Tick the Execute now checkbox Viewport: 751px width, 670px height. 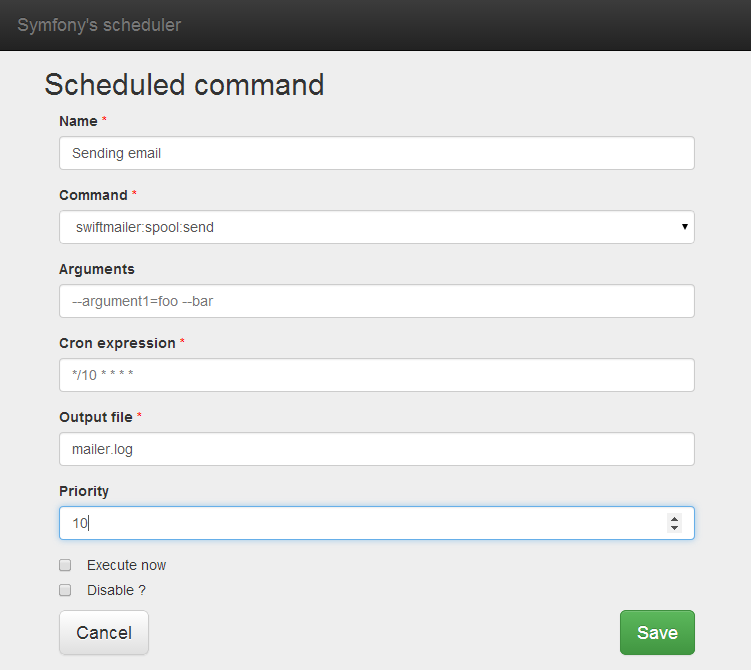coord(65,565)
